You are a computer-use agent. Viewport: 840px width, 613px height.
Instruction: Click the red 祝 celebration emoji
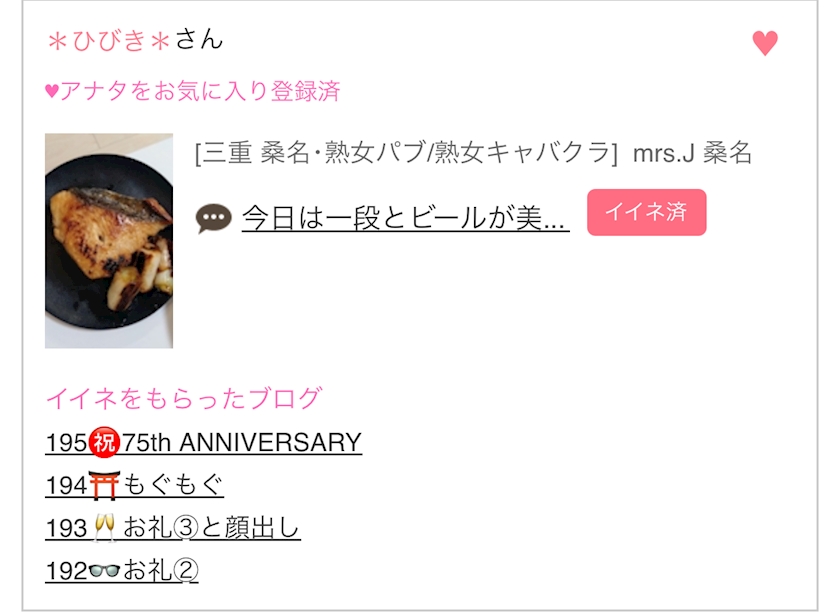coord(104,443)
